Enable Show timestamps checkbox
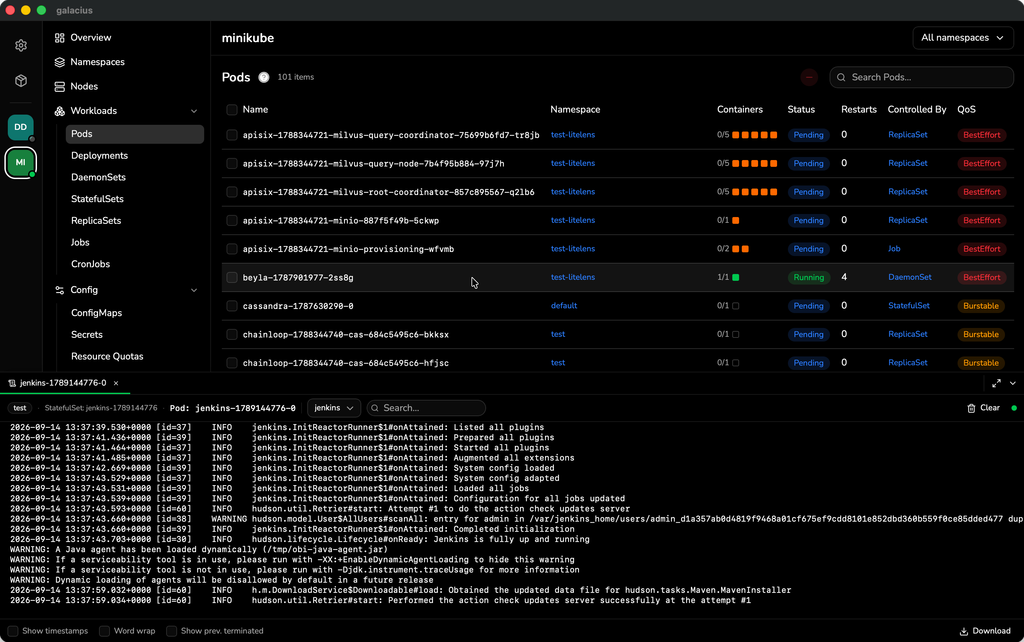Screen dimensions: 1024x642 13,631
